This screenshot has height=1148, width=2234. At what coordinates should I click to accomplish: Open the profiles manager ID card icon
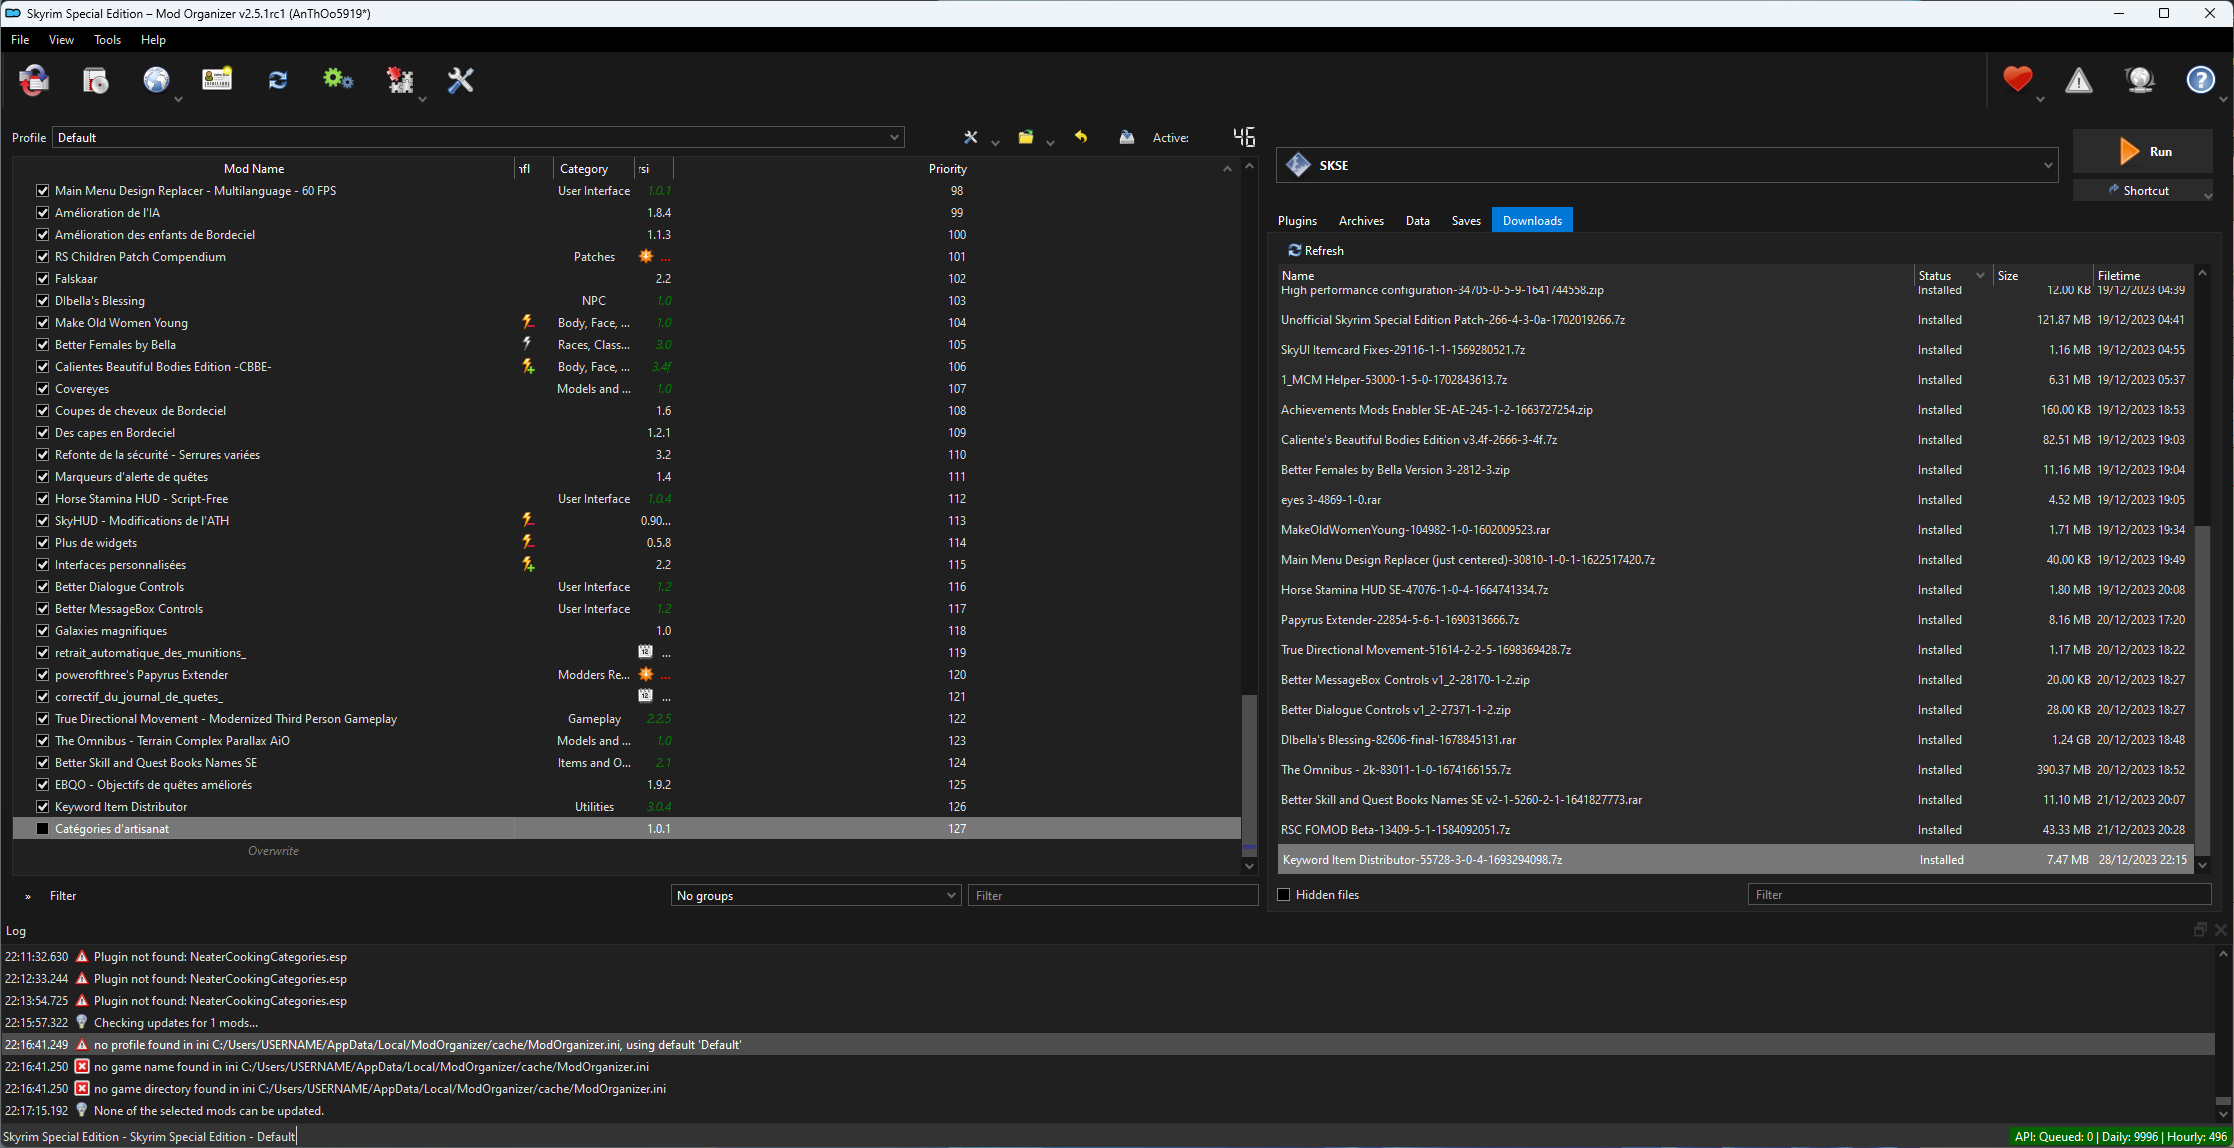(x=217, y=81)
